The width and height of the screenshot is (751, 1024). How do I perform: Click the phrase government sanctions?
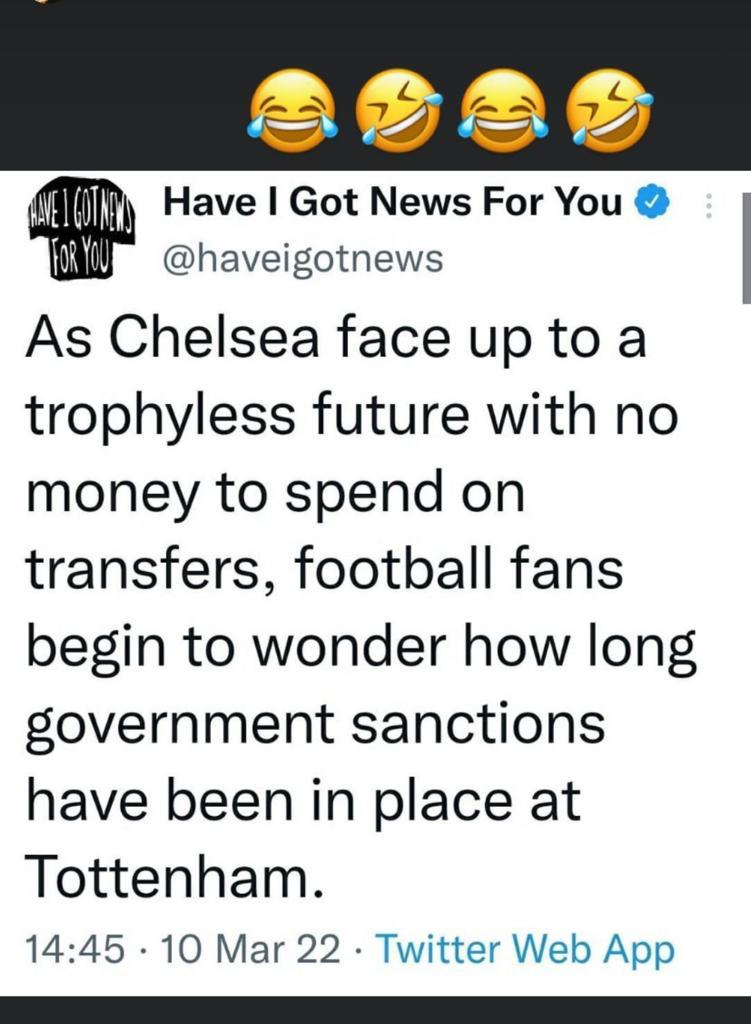coord(315,726)
